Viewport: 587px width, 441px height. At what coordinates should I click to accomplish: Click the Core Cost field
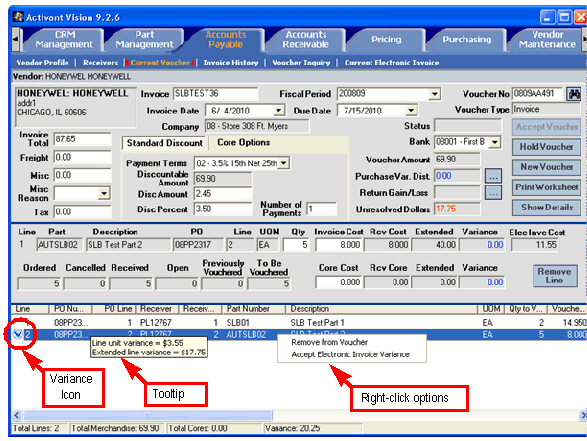click(x=339, y=282)
